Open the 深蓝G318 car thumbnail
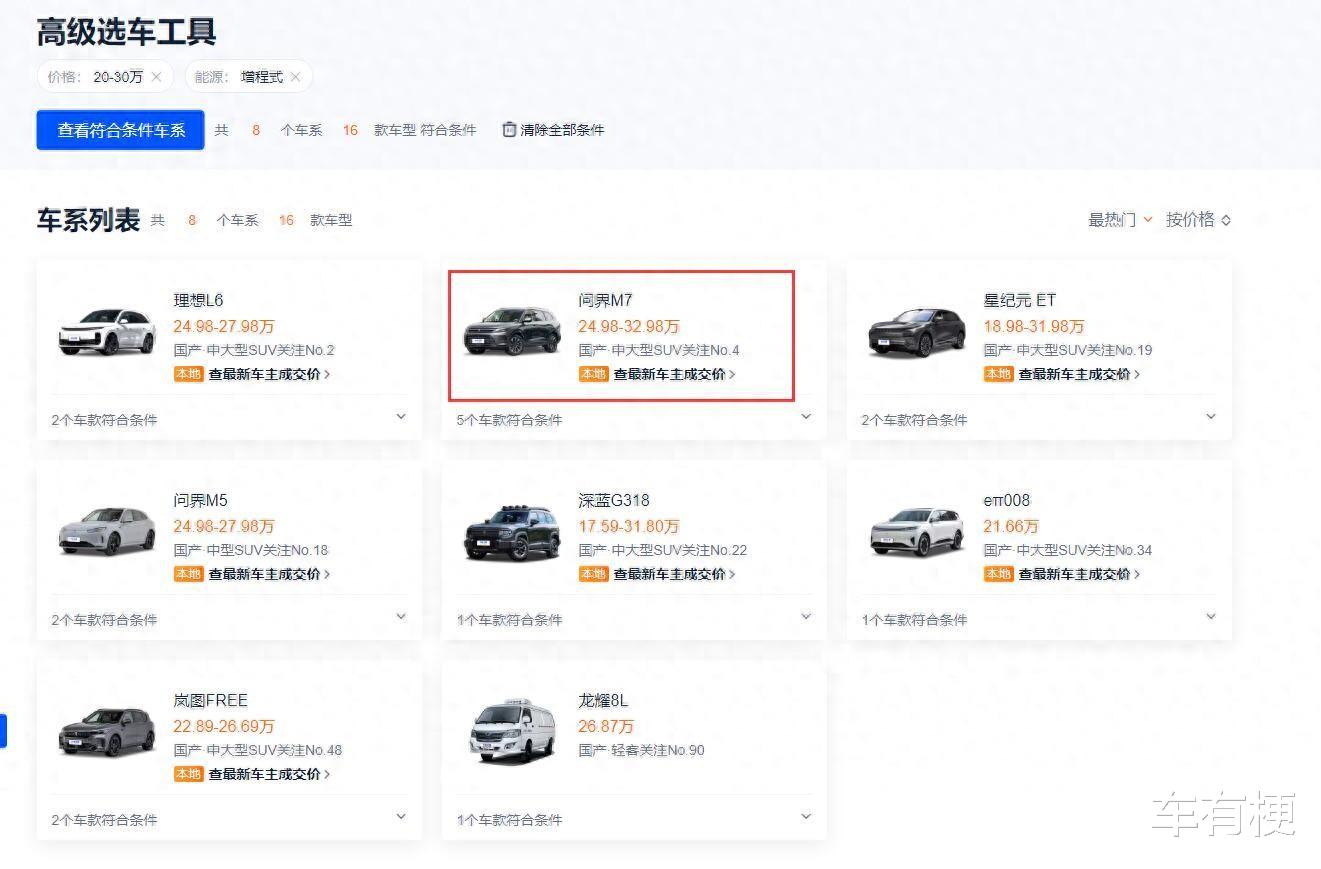The width and height of the screenshot is (1321, 869). click(512, 531)
